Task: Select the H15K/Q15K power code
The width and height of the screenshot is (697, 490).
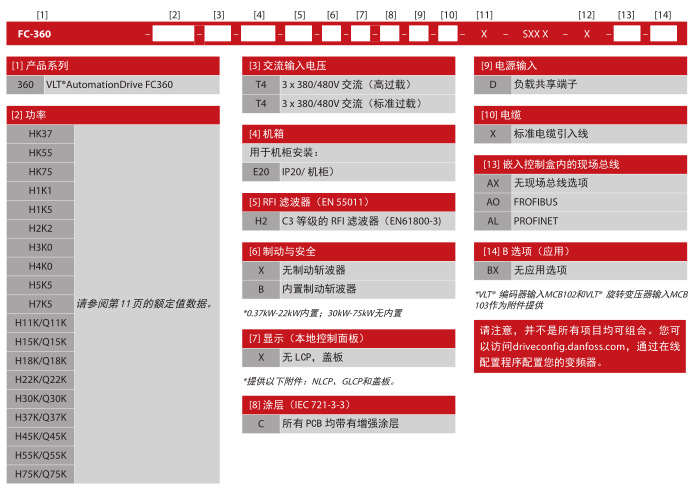Action: [40, 342]
